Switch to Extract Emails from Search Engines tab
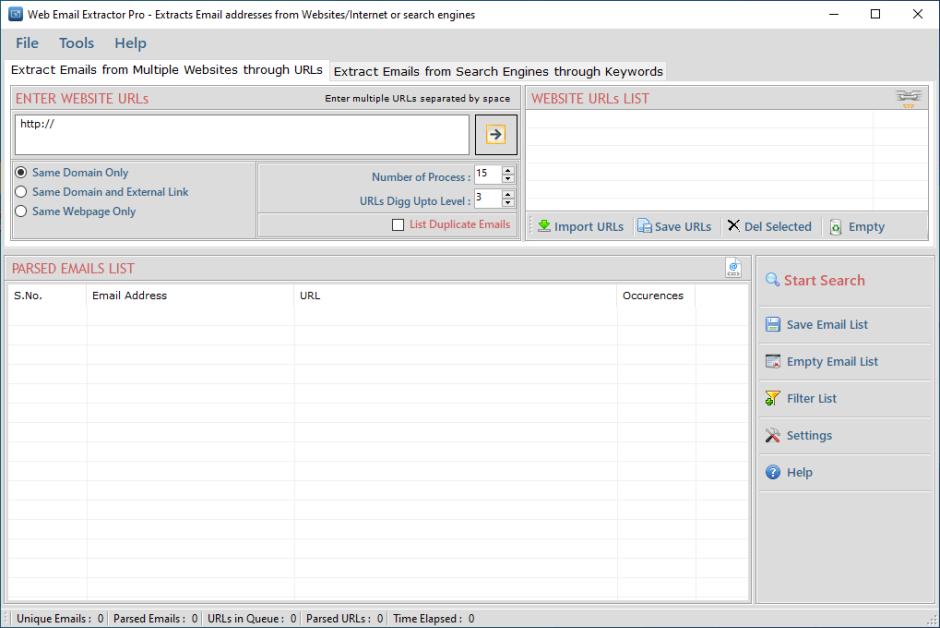Image resolution: width=940 pixels, height=628 pixels. [498, 71]
